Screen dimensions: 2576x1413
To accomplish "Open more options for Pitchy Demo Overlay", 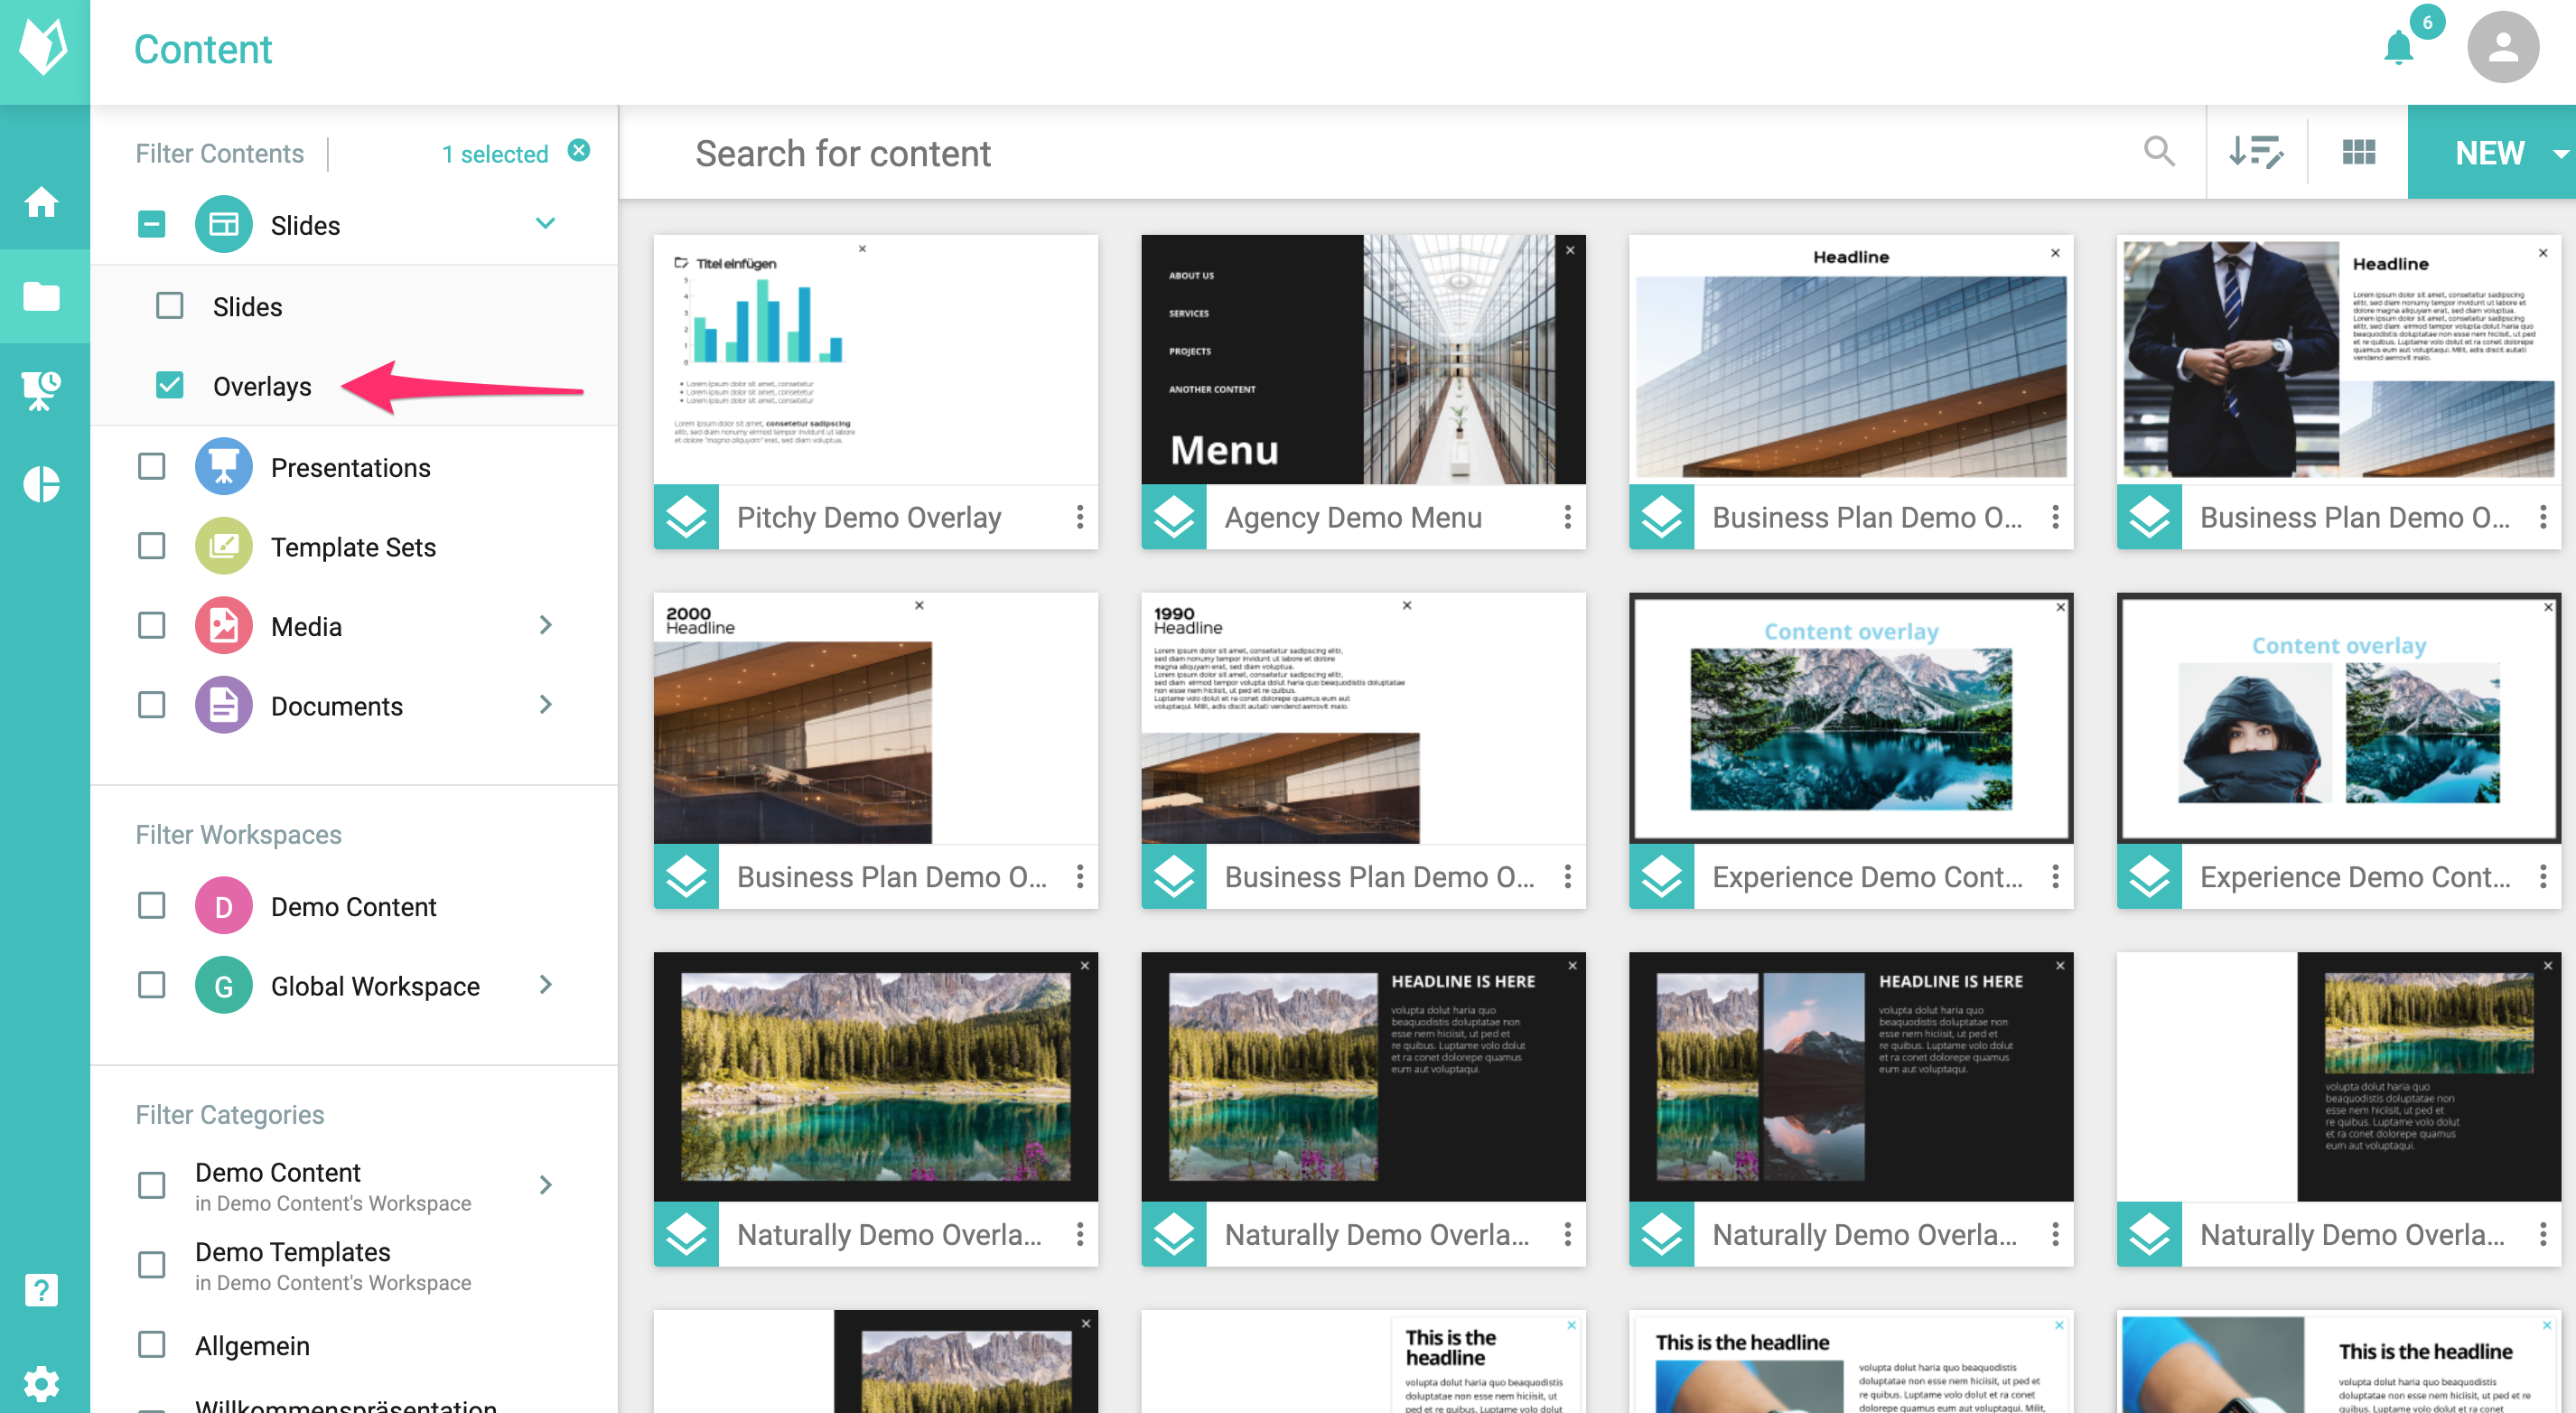I will [1080, 517].
